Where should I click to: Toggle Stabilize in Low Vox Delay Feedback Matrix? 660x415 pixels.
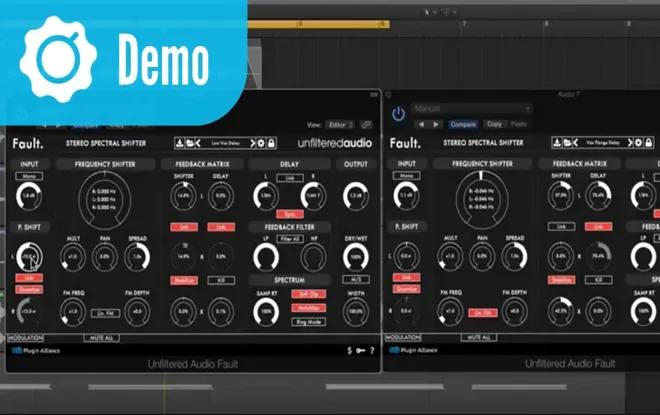pyautogui.click(x=184, y=280)
